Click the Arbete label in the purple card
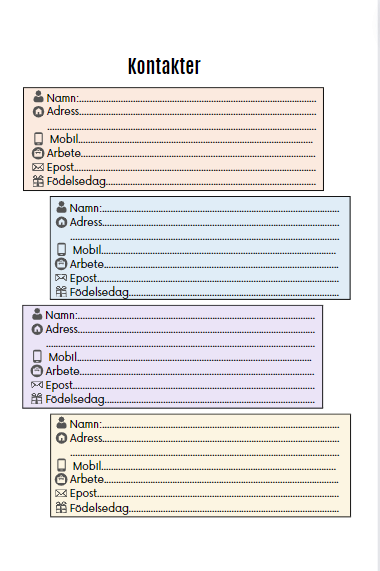 62,371
